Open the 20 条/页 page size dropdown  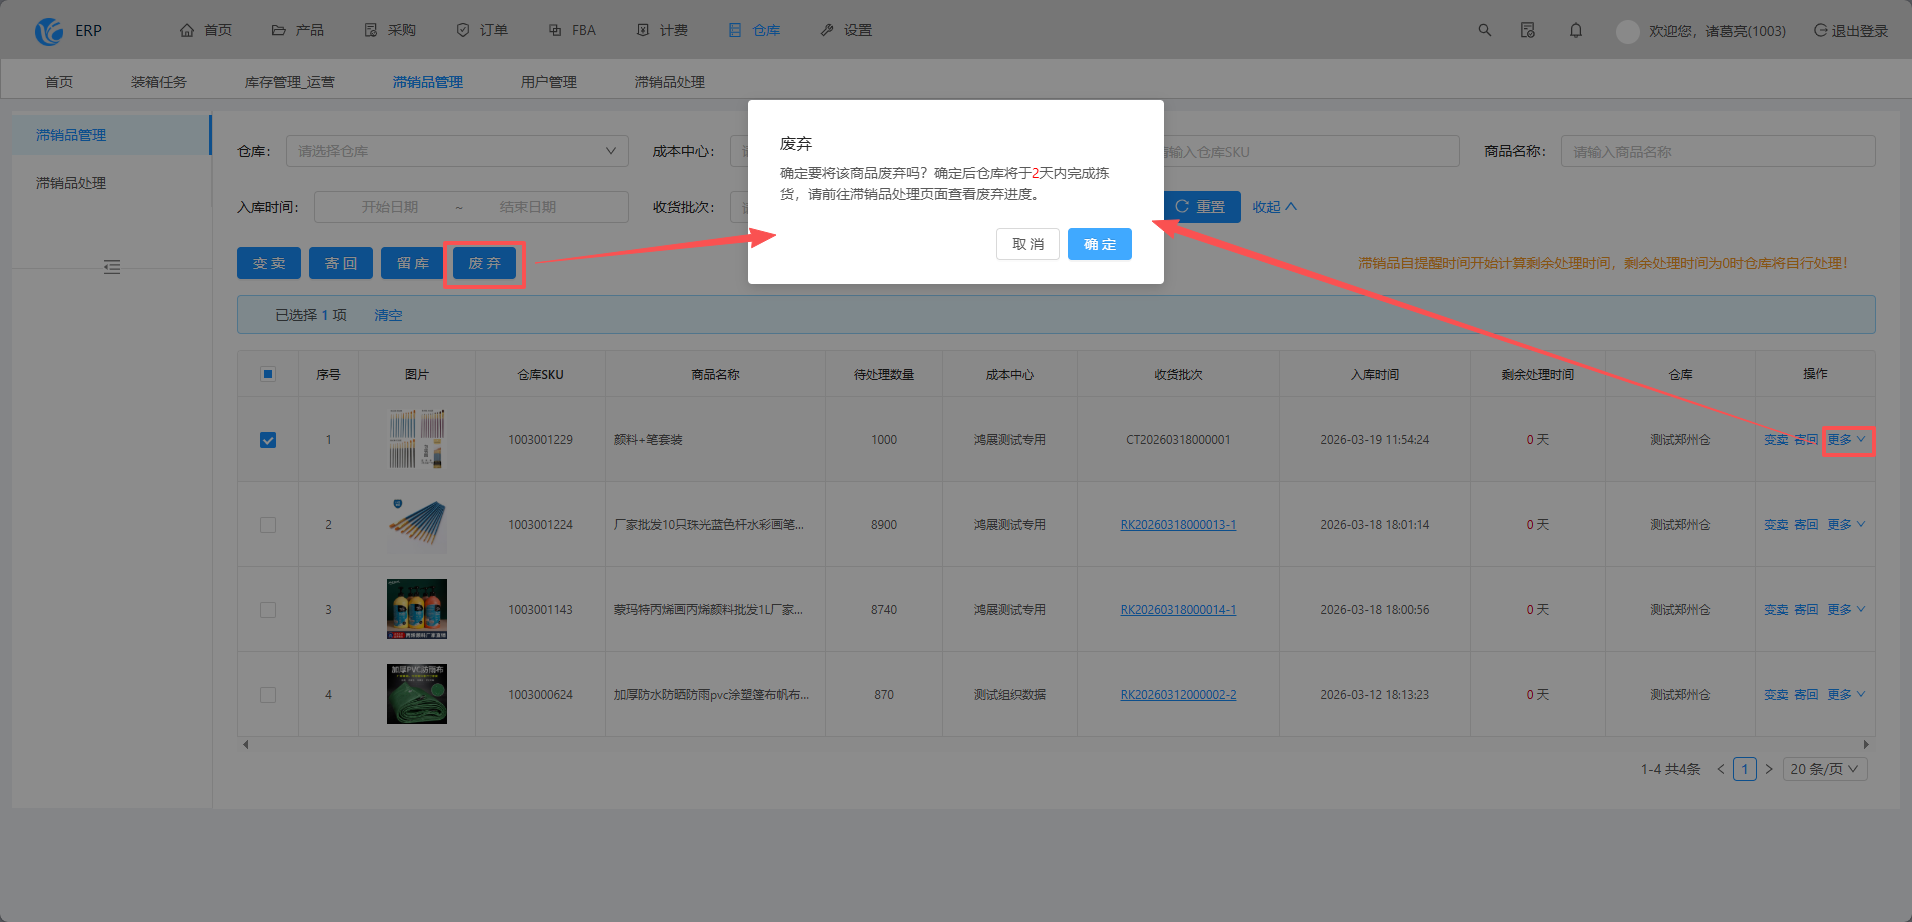pos(1825,769)
